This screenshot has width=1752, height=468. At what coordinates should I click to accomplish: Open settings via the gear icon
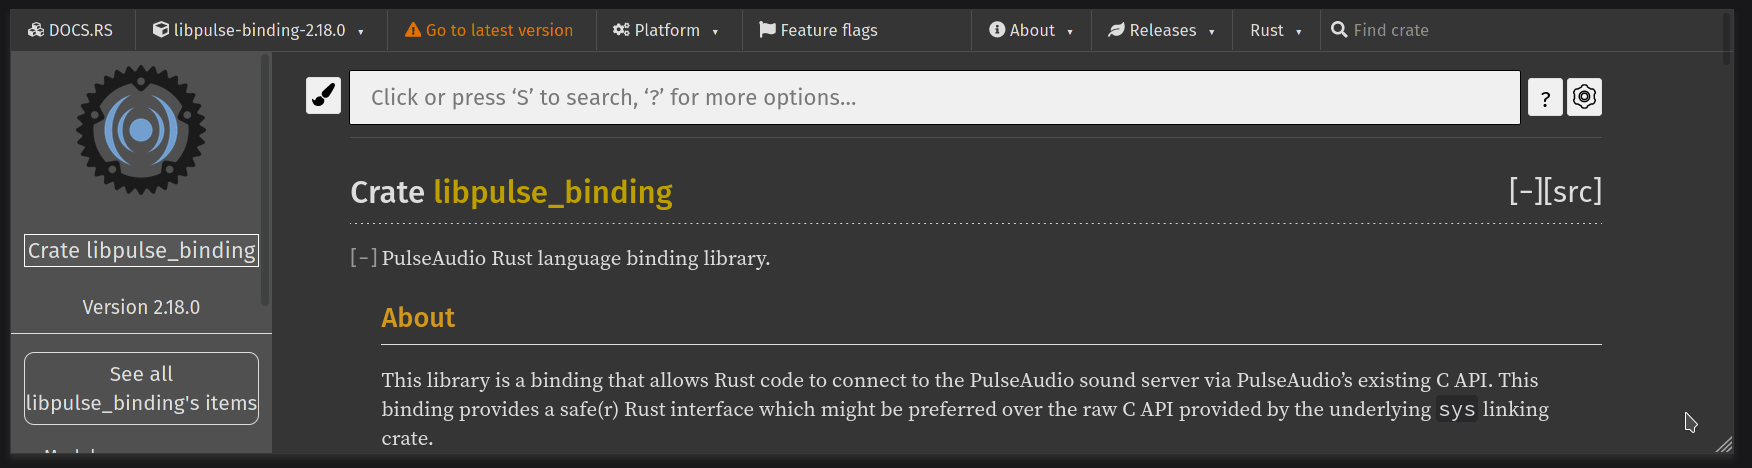click(x=1584, y=97)
